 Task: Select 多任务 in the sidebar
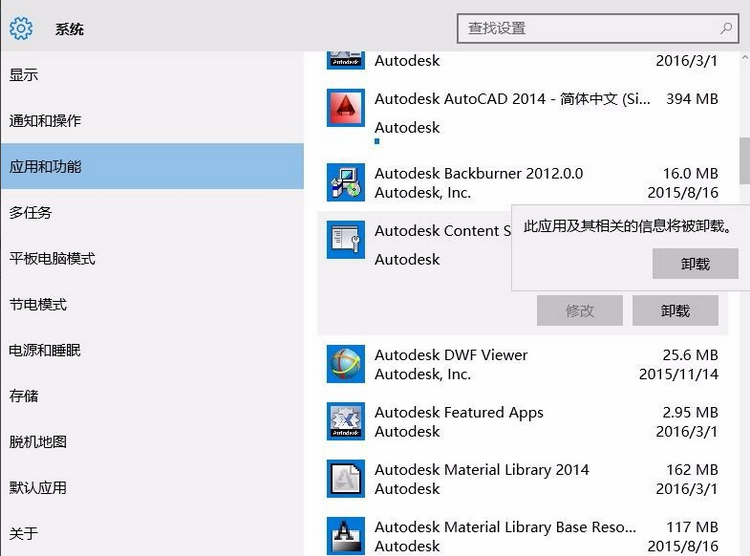point(31,212)
